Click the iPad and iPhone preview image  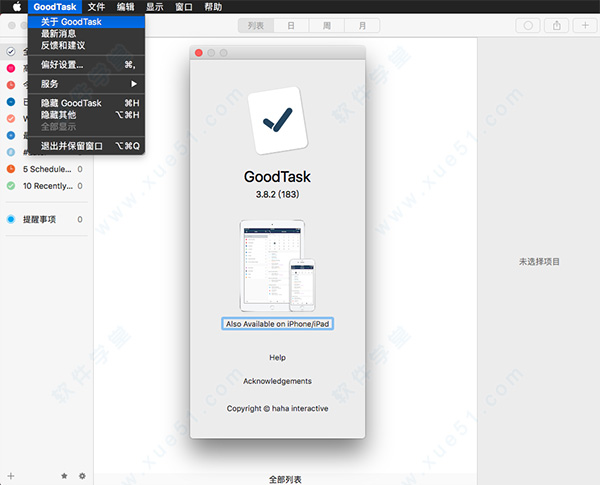point(277,266)
